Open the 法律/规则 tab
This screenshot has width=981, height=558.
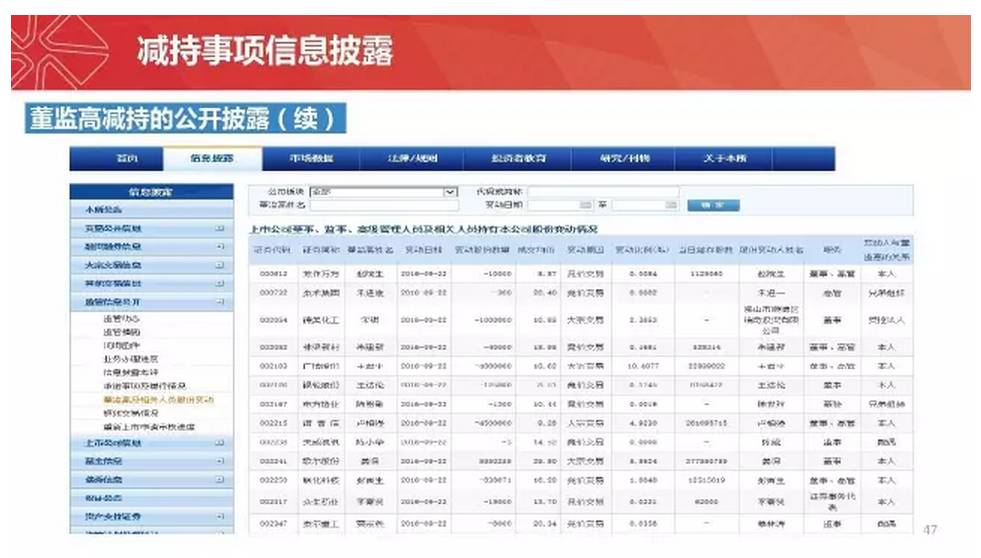tap(412, 158)
